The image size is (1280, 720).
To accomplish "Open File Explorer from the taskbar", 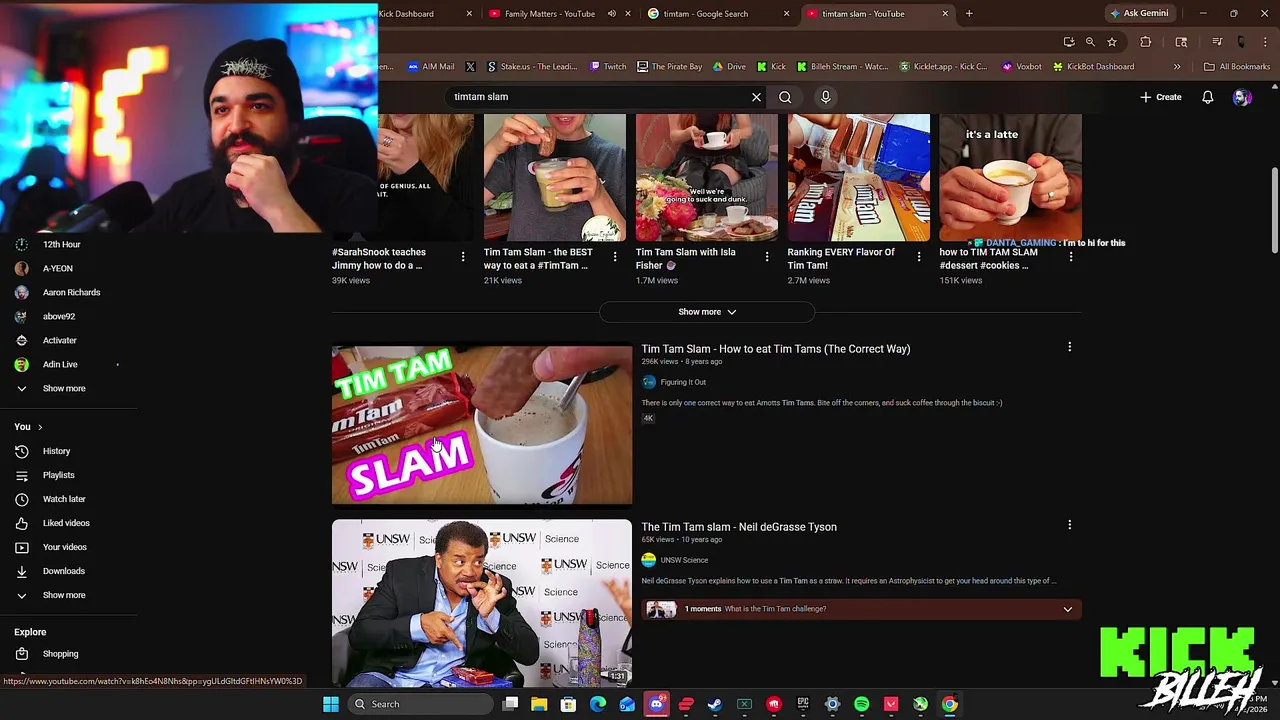I will point(539,704).
